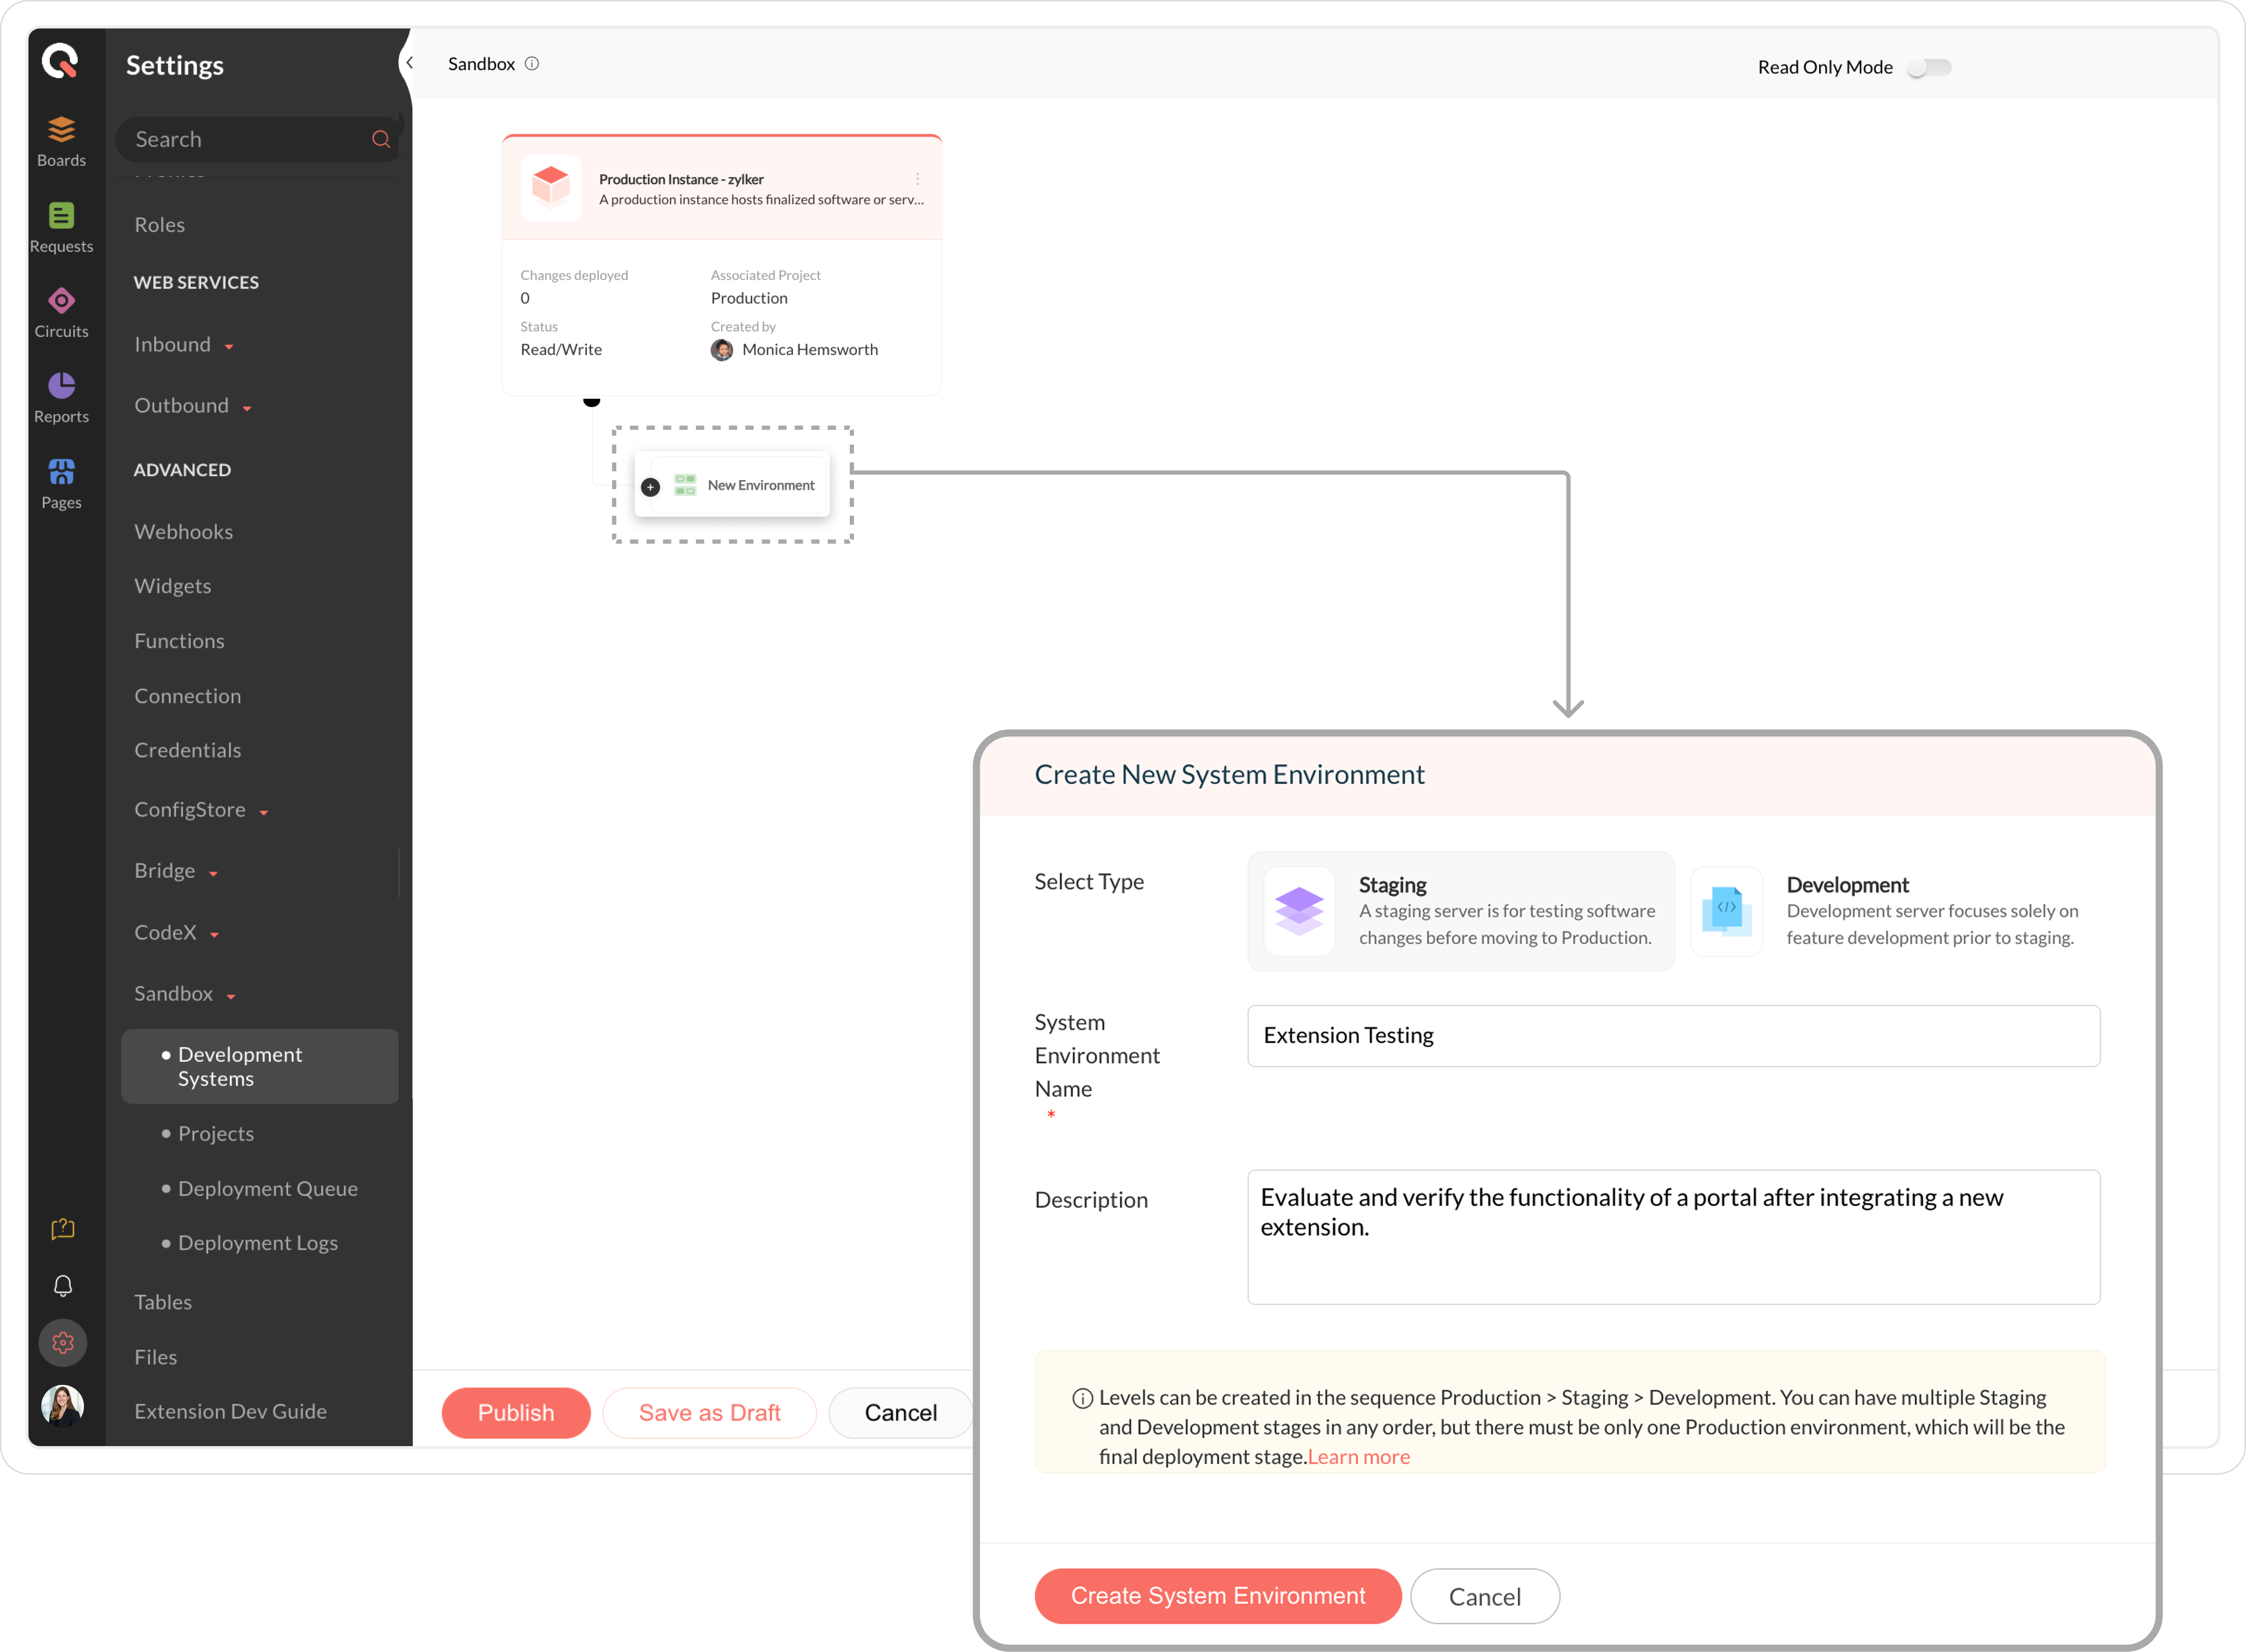Viewport: 2246px width, 1652px height.
Task: Click the search magnifier icon
Action: 381,139
